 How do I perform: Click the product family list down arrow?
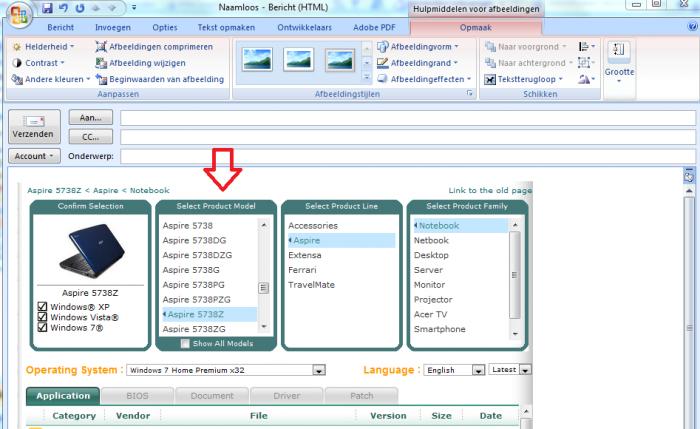pyautogui.click(x=515, y=333)
